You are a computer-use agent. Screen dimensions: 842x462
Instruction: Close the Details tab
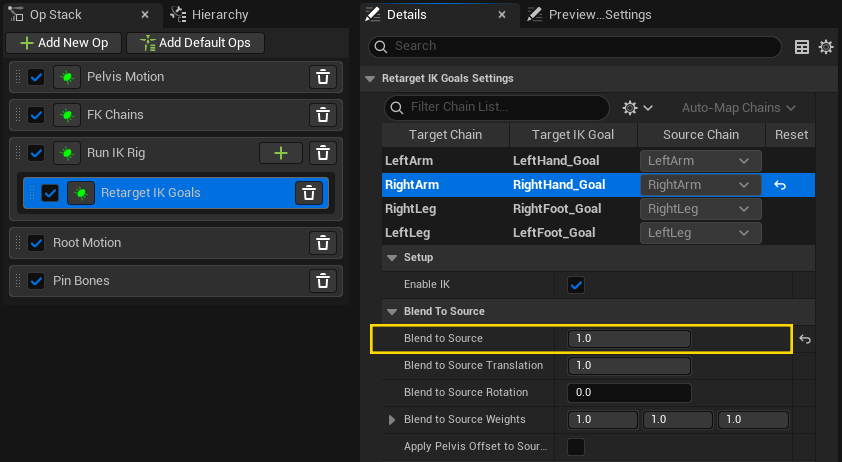[x=502, y=15]
